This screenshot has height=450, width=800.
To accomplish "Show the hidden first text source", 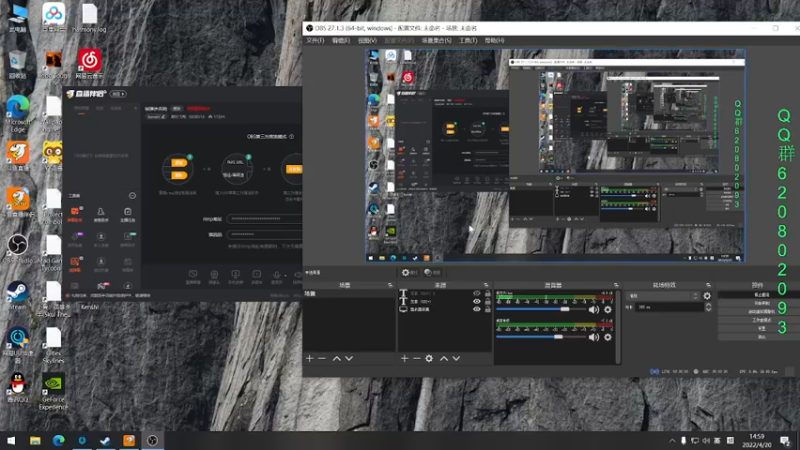I will coord(477,294).
